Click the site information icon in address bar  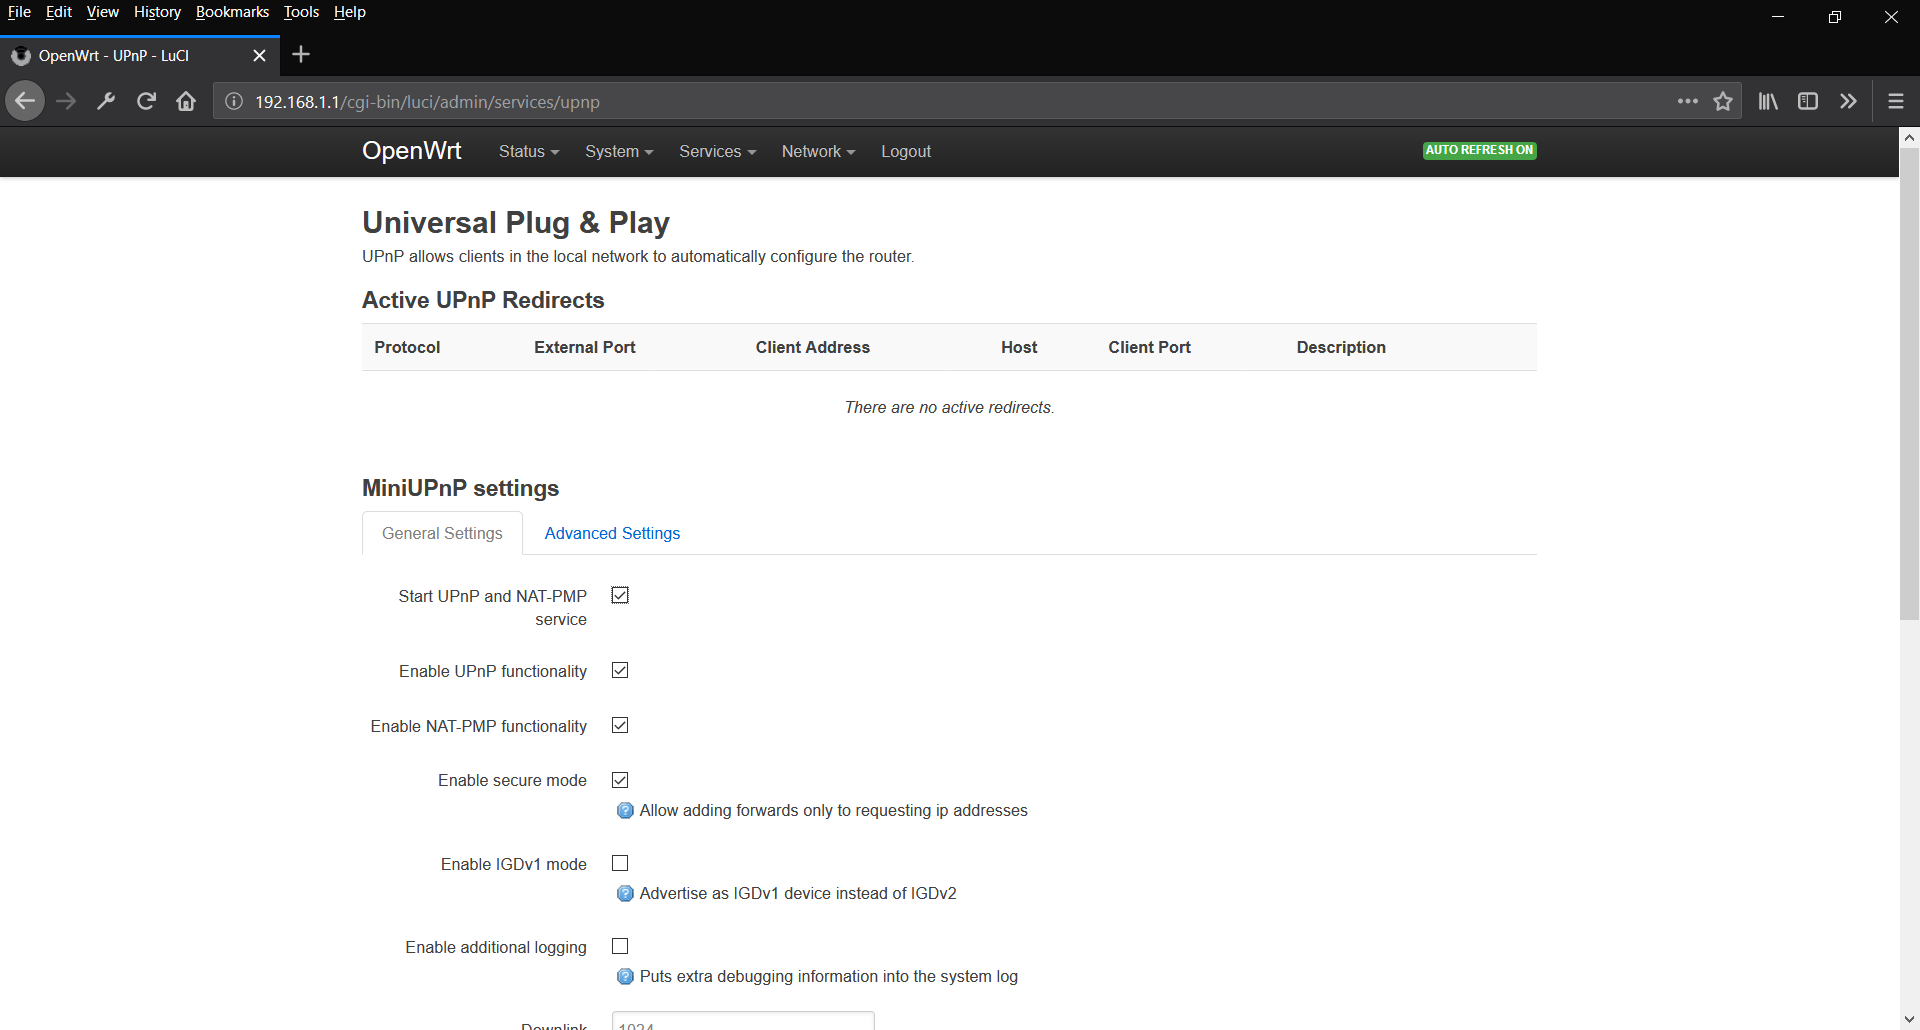233,101
